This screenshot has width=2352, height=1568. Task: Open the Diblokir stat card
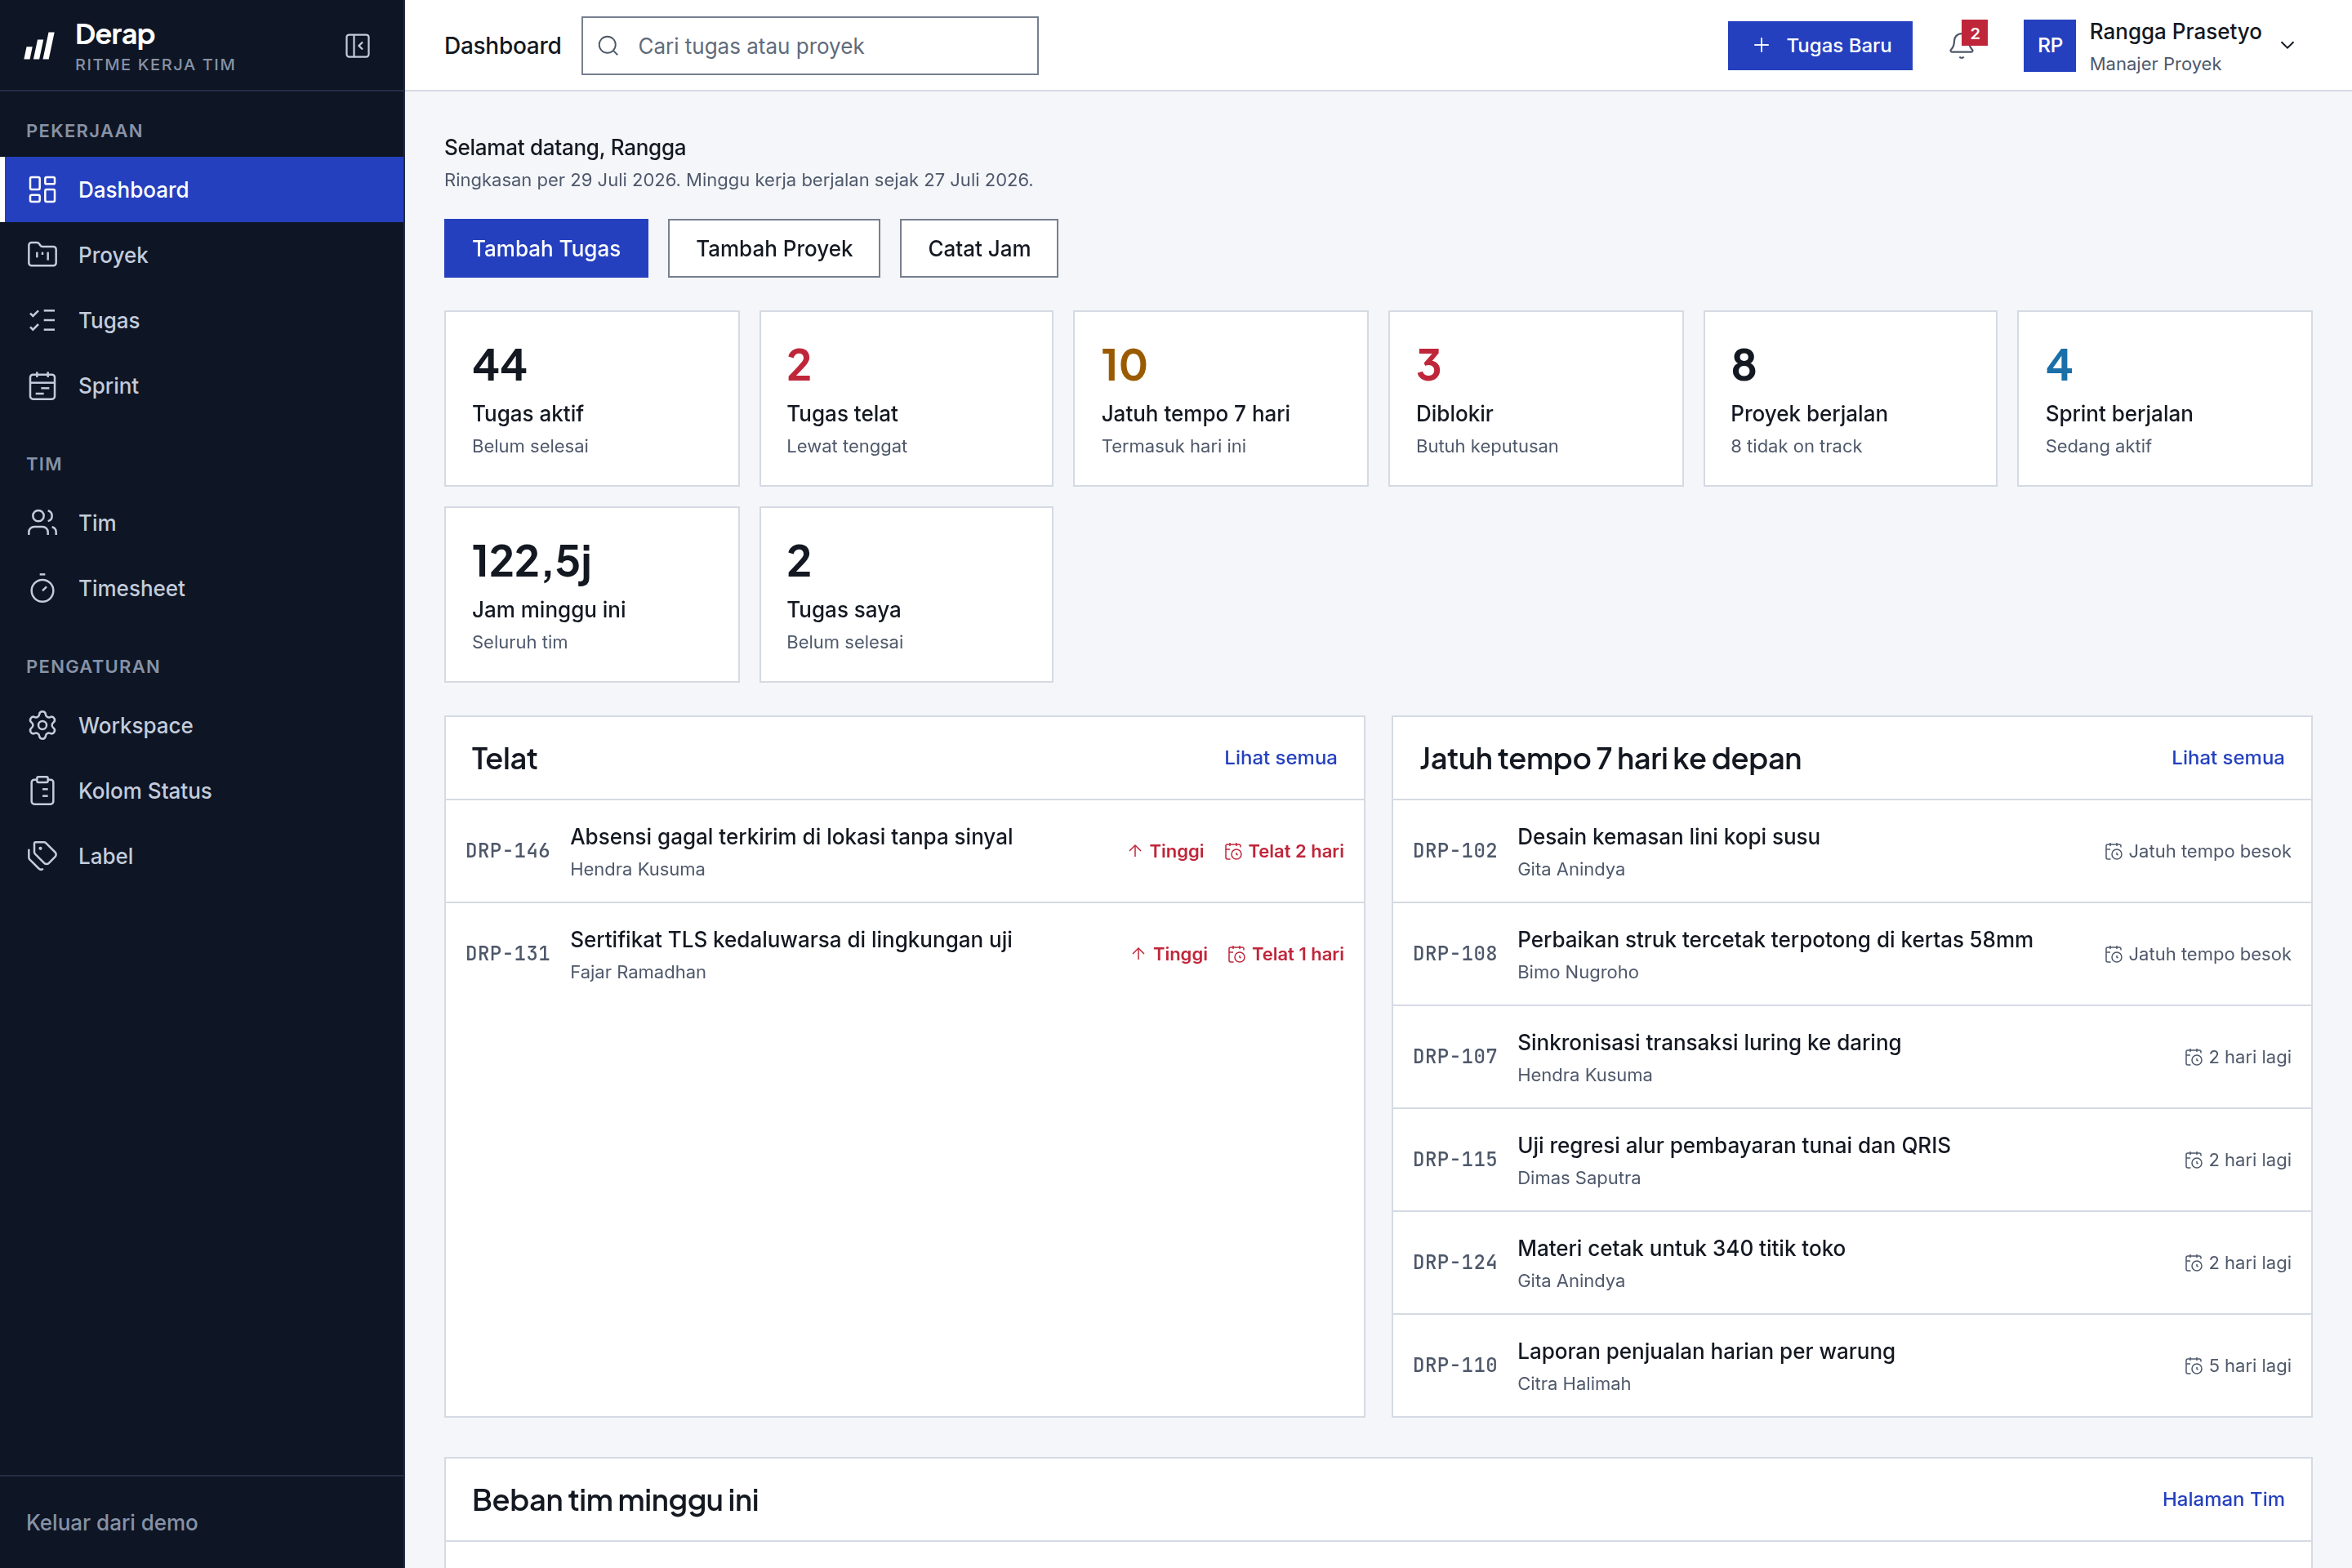1535,398
